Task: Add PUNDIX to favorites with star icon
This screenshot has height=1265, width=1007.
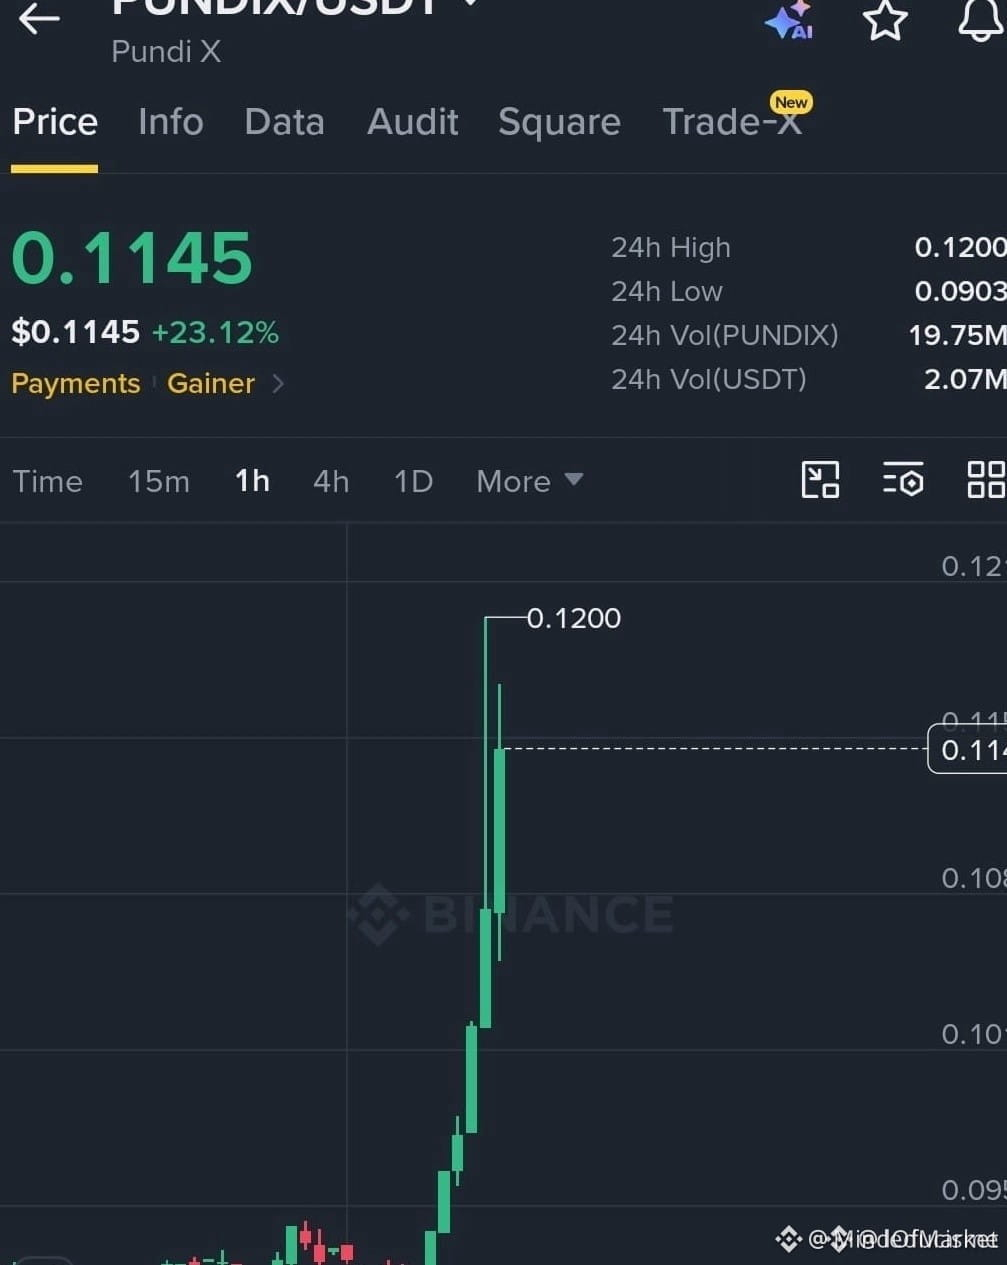Action: (x=885, y=20)
